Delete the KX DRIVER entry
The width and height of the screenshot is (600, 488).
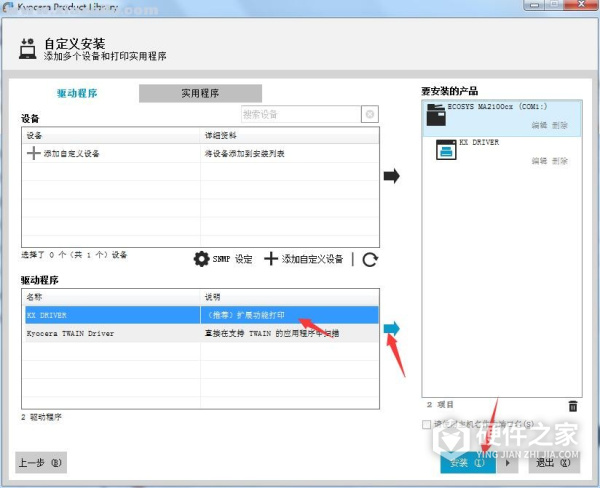[559, 161]
